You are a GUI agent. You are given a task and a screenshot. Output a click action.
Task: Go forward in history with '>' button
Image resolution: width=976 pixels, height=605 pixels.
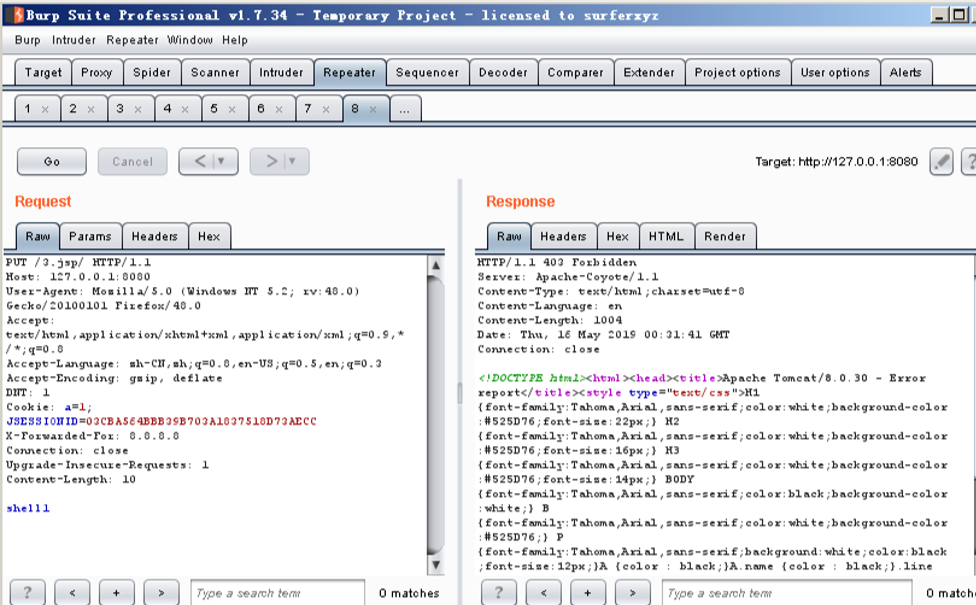271,162
